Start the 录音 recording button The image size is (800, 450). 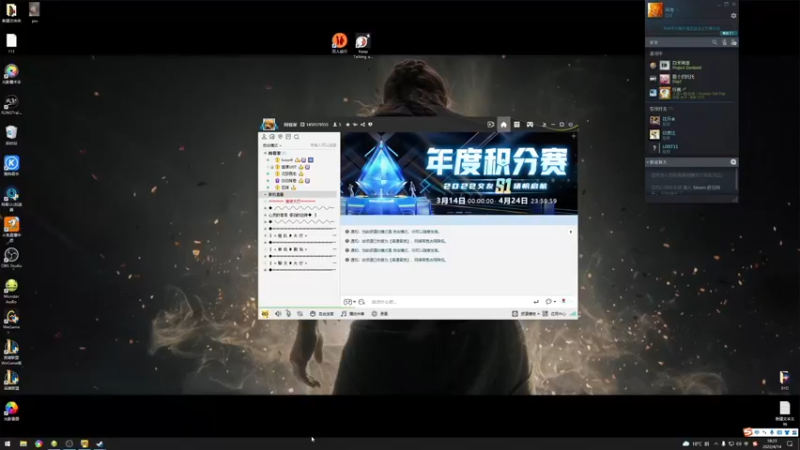tap(380, 314)
